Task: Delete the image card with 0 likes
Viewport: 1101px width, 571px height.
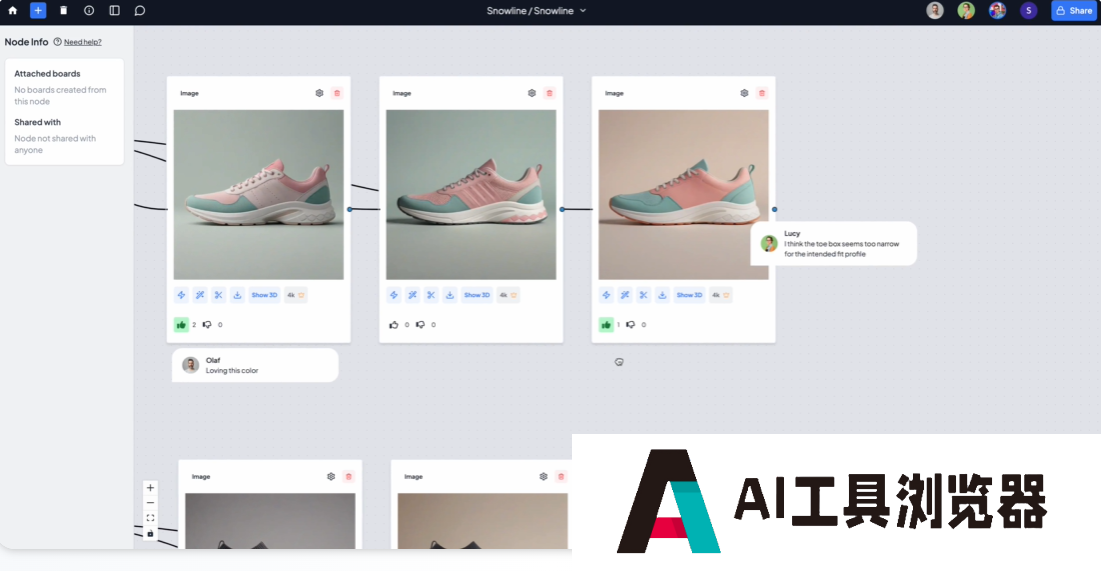Action: [550, 93]
